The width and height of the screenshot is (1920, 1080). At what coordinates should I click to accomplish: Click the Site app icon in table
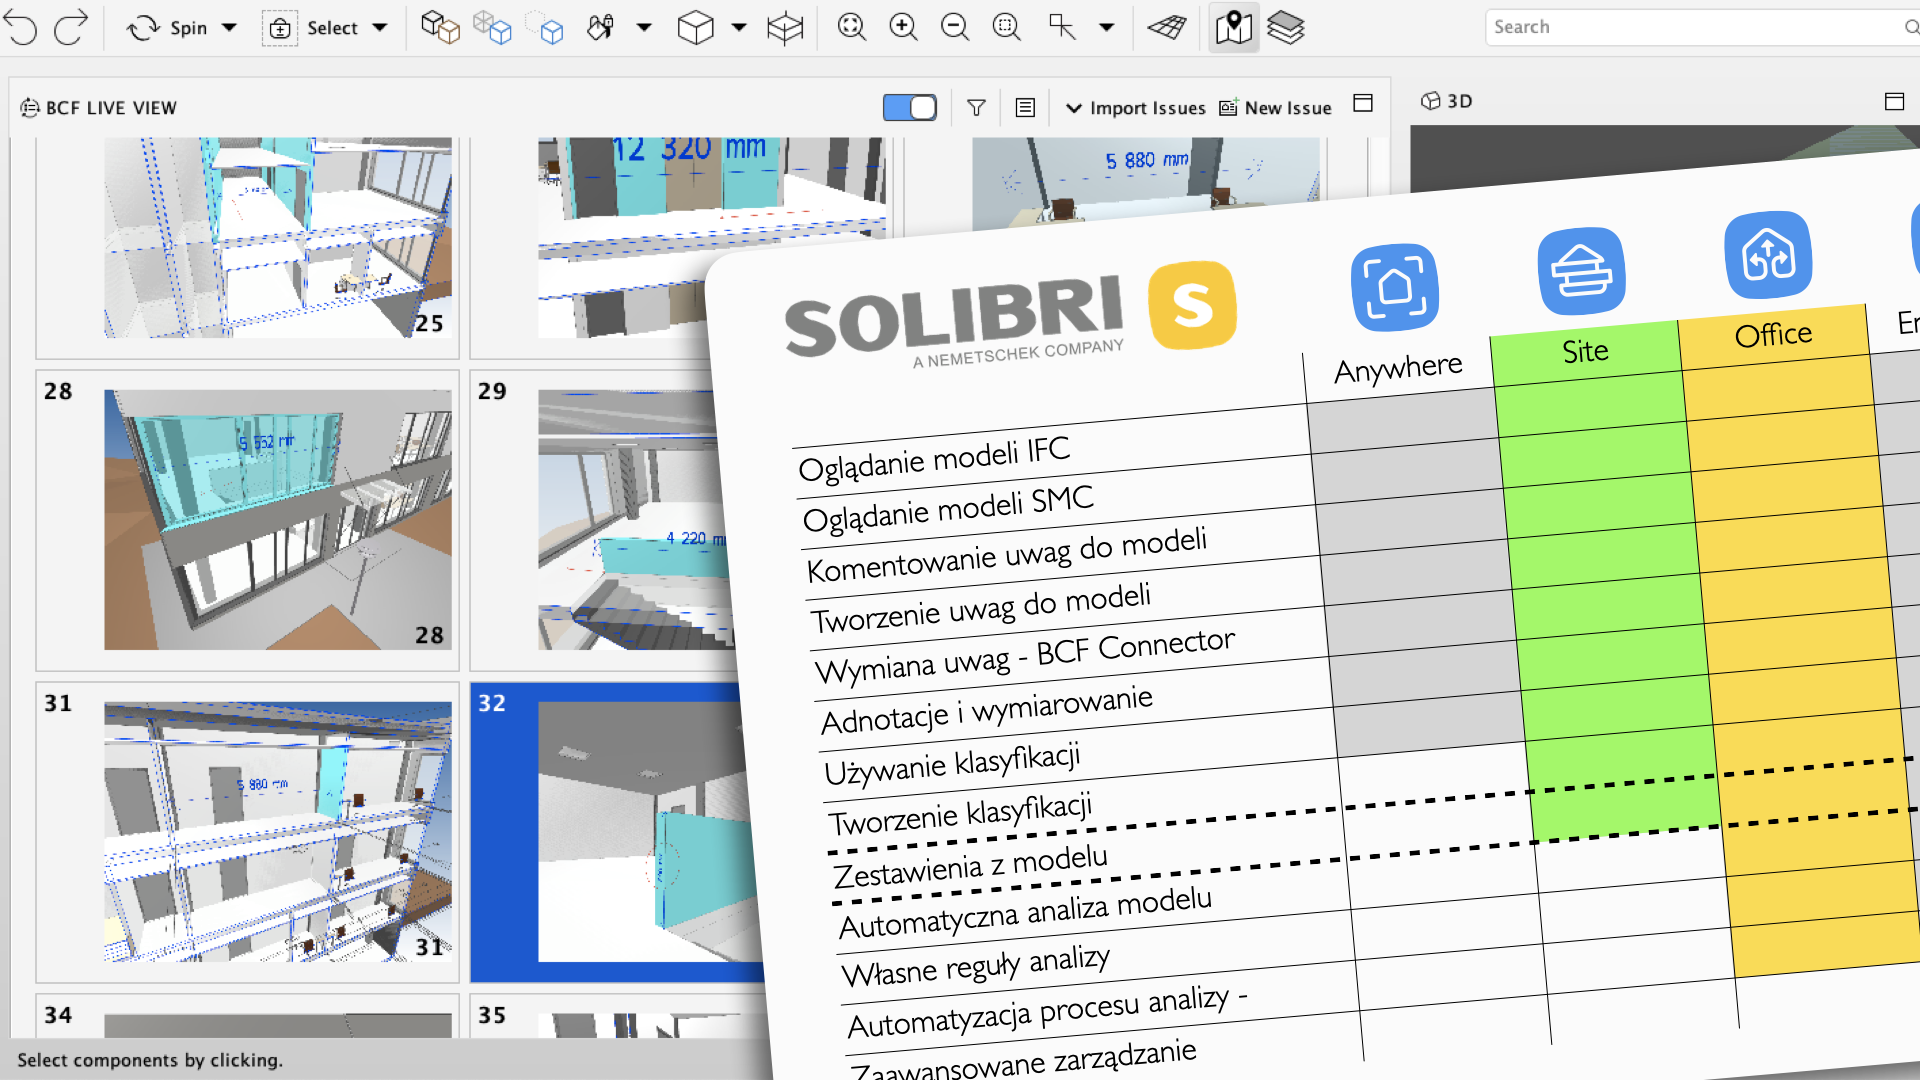pos(1582,271)
